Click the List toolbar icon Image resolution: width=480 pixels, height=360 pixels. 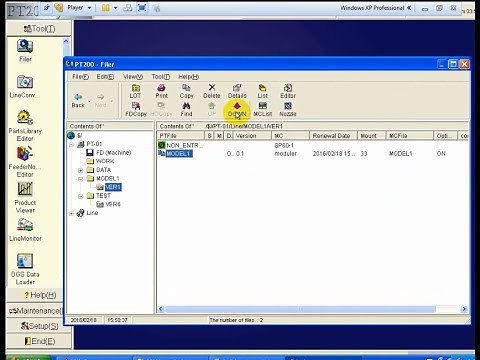coord(262,91)
